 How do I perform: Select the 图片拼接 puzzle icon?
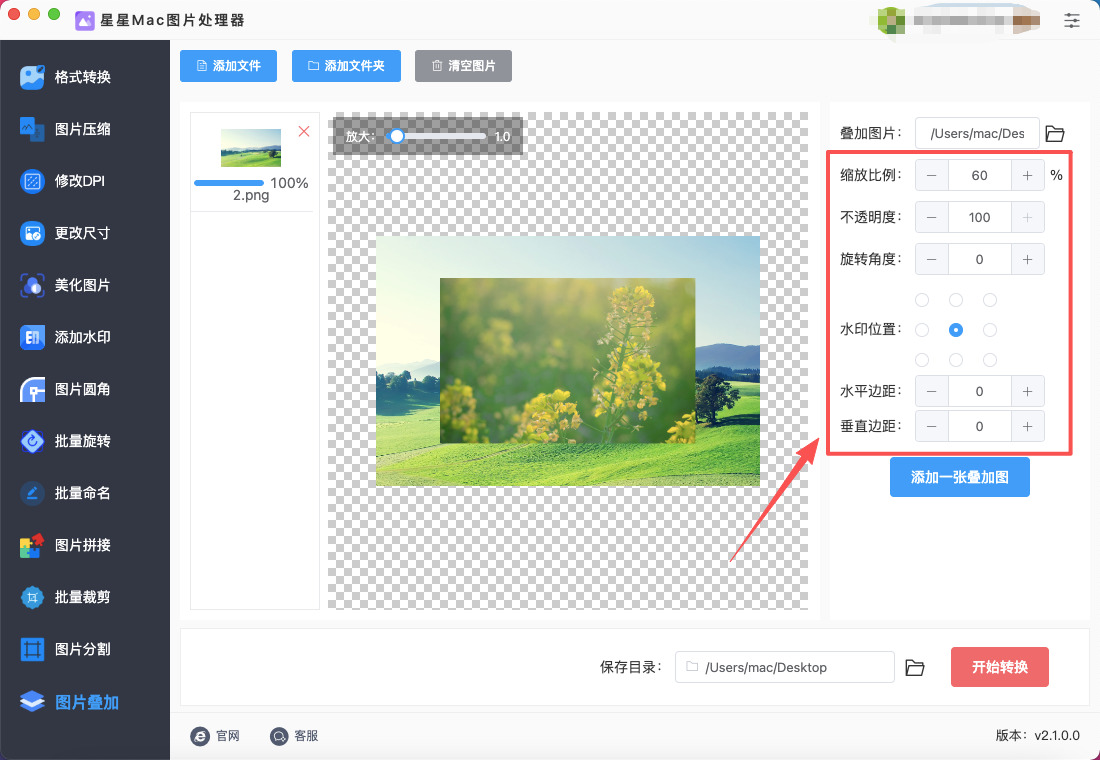coord(32,545)
